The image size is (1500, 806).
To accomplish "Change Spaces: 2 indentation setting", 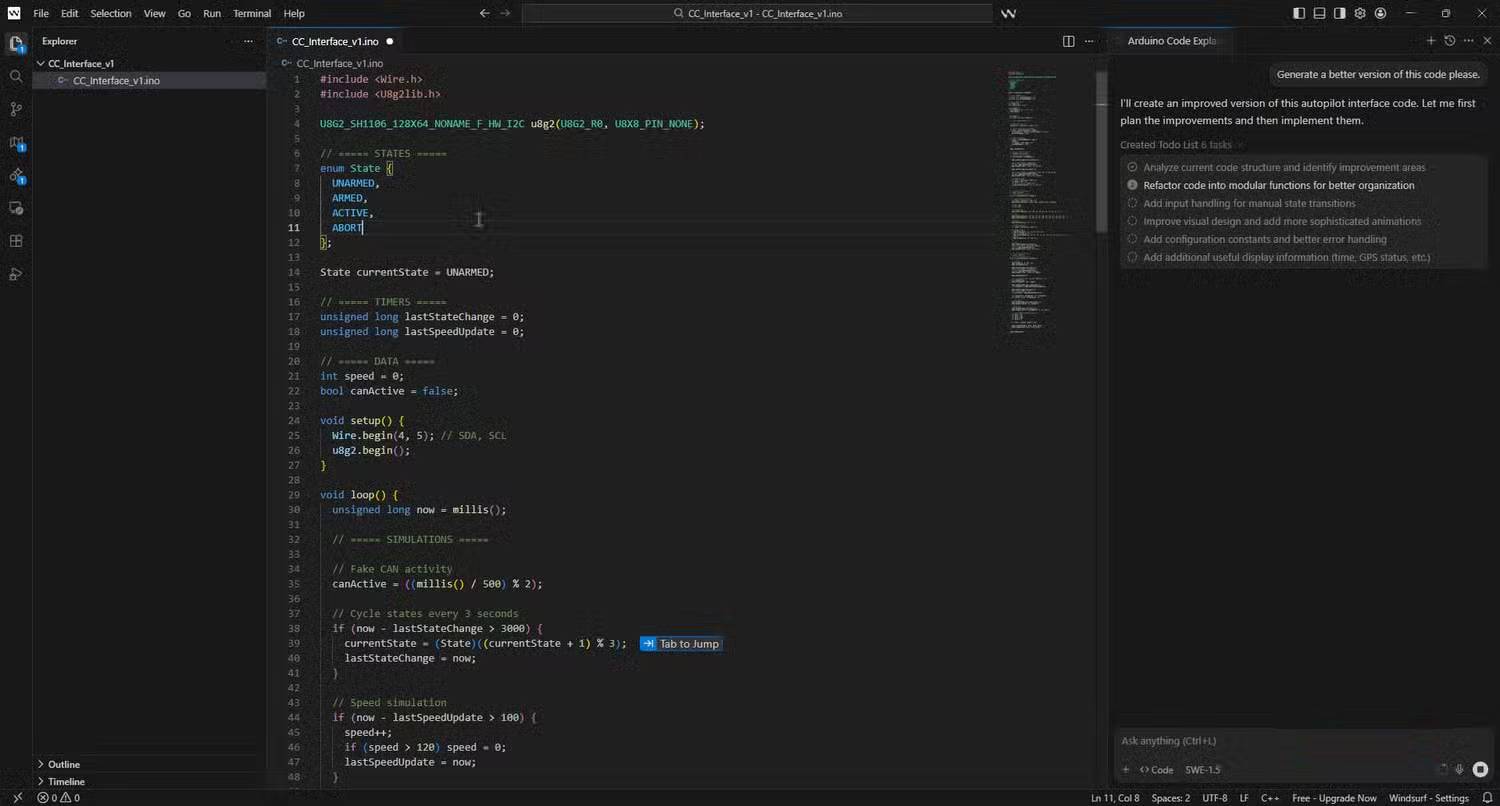I will [1170, 798].
